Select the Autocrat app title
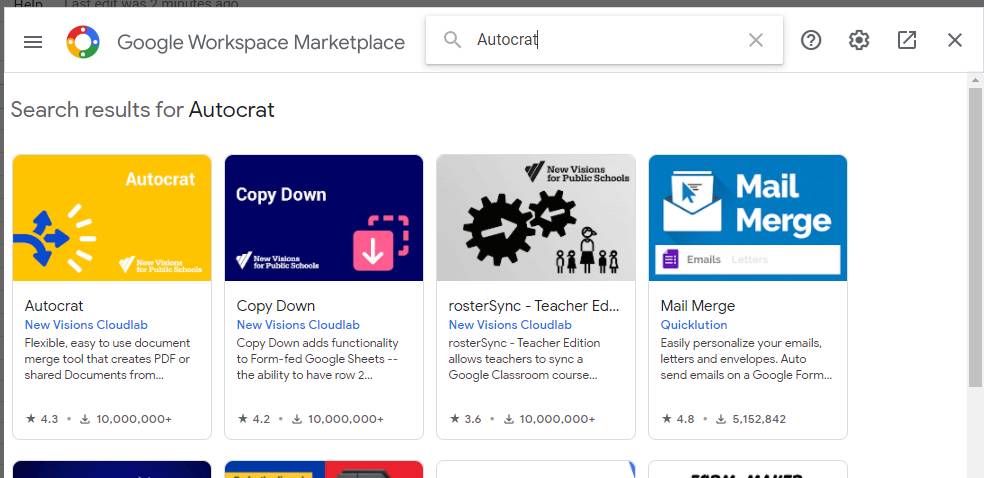984x478 pixels. (x=54, y=306)
